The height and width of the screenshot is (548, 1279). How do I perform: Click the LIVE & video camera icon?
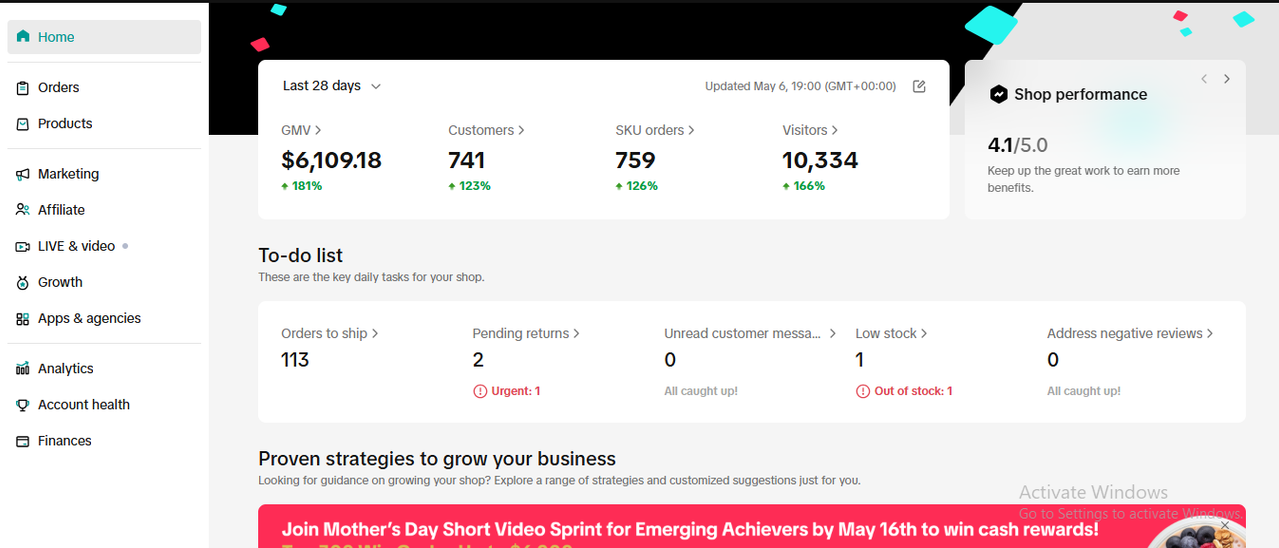[22, 246]
